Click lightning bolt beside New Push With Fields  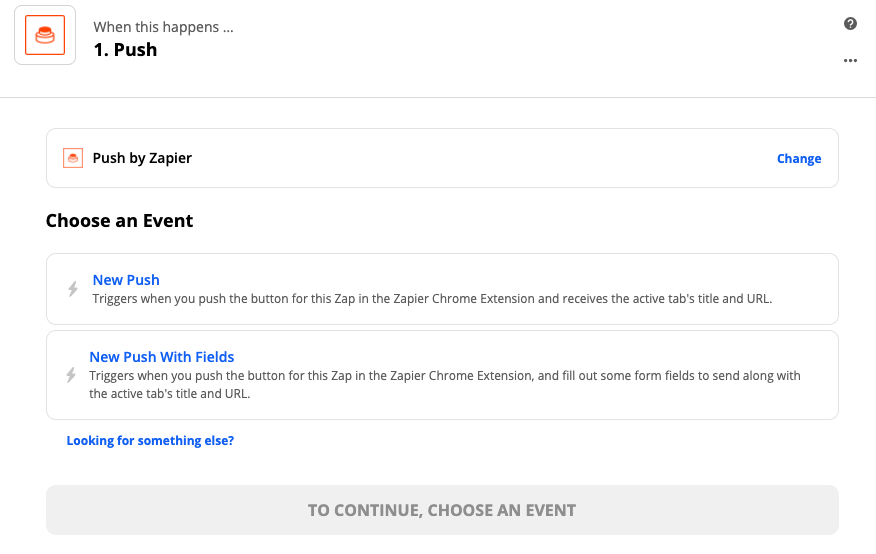(x=70, y=375)
